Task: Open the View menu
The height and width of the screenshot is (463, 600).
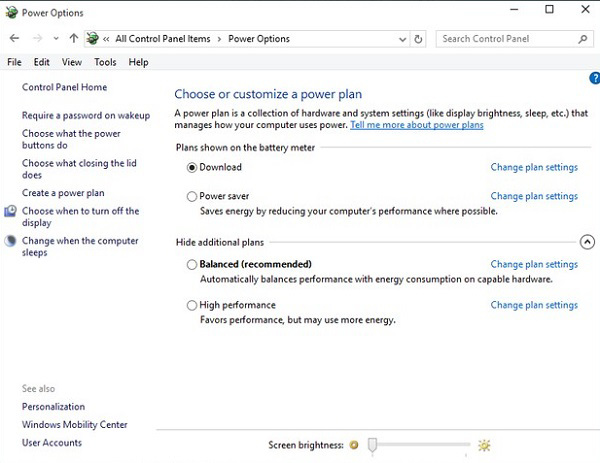Action: pyautogui.click(x=72, y=62)
